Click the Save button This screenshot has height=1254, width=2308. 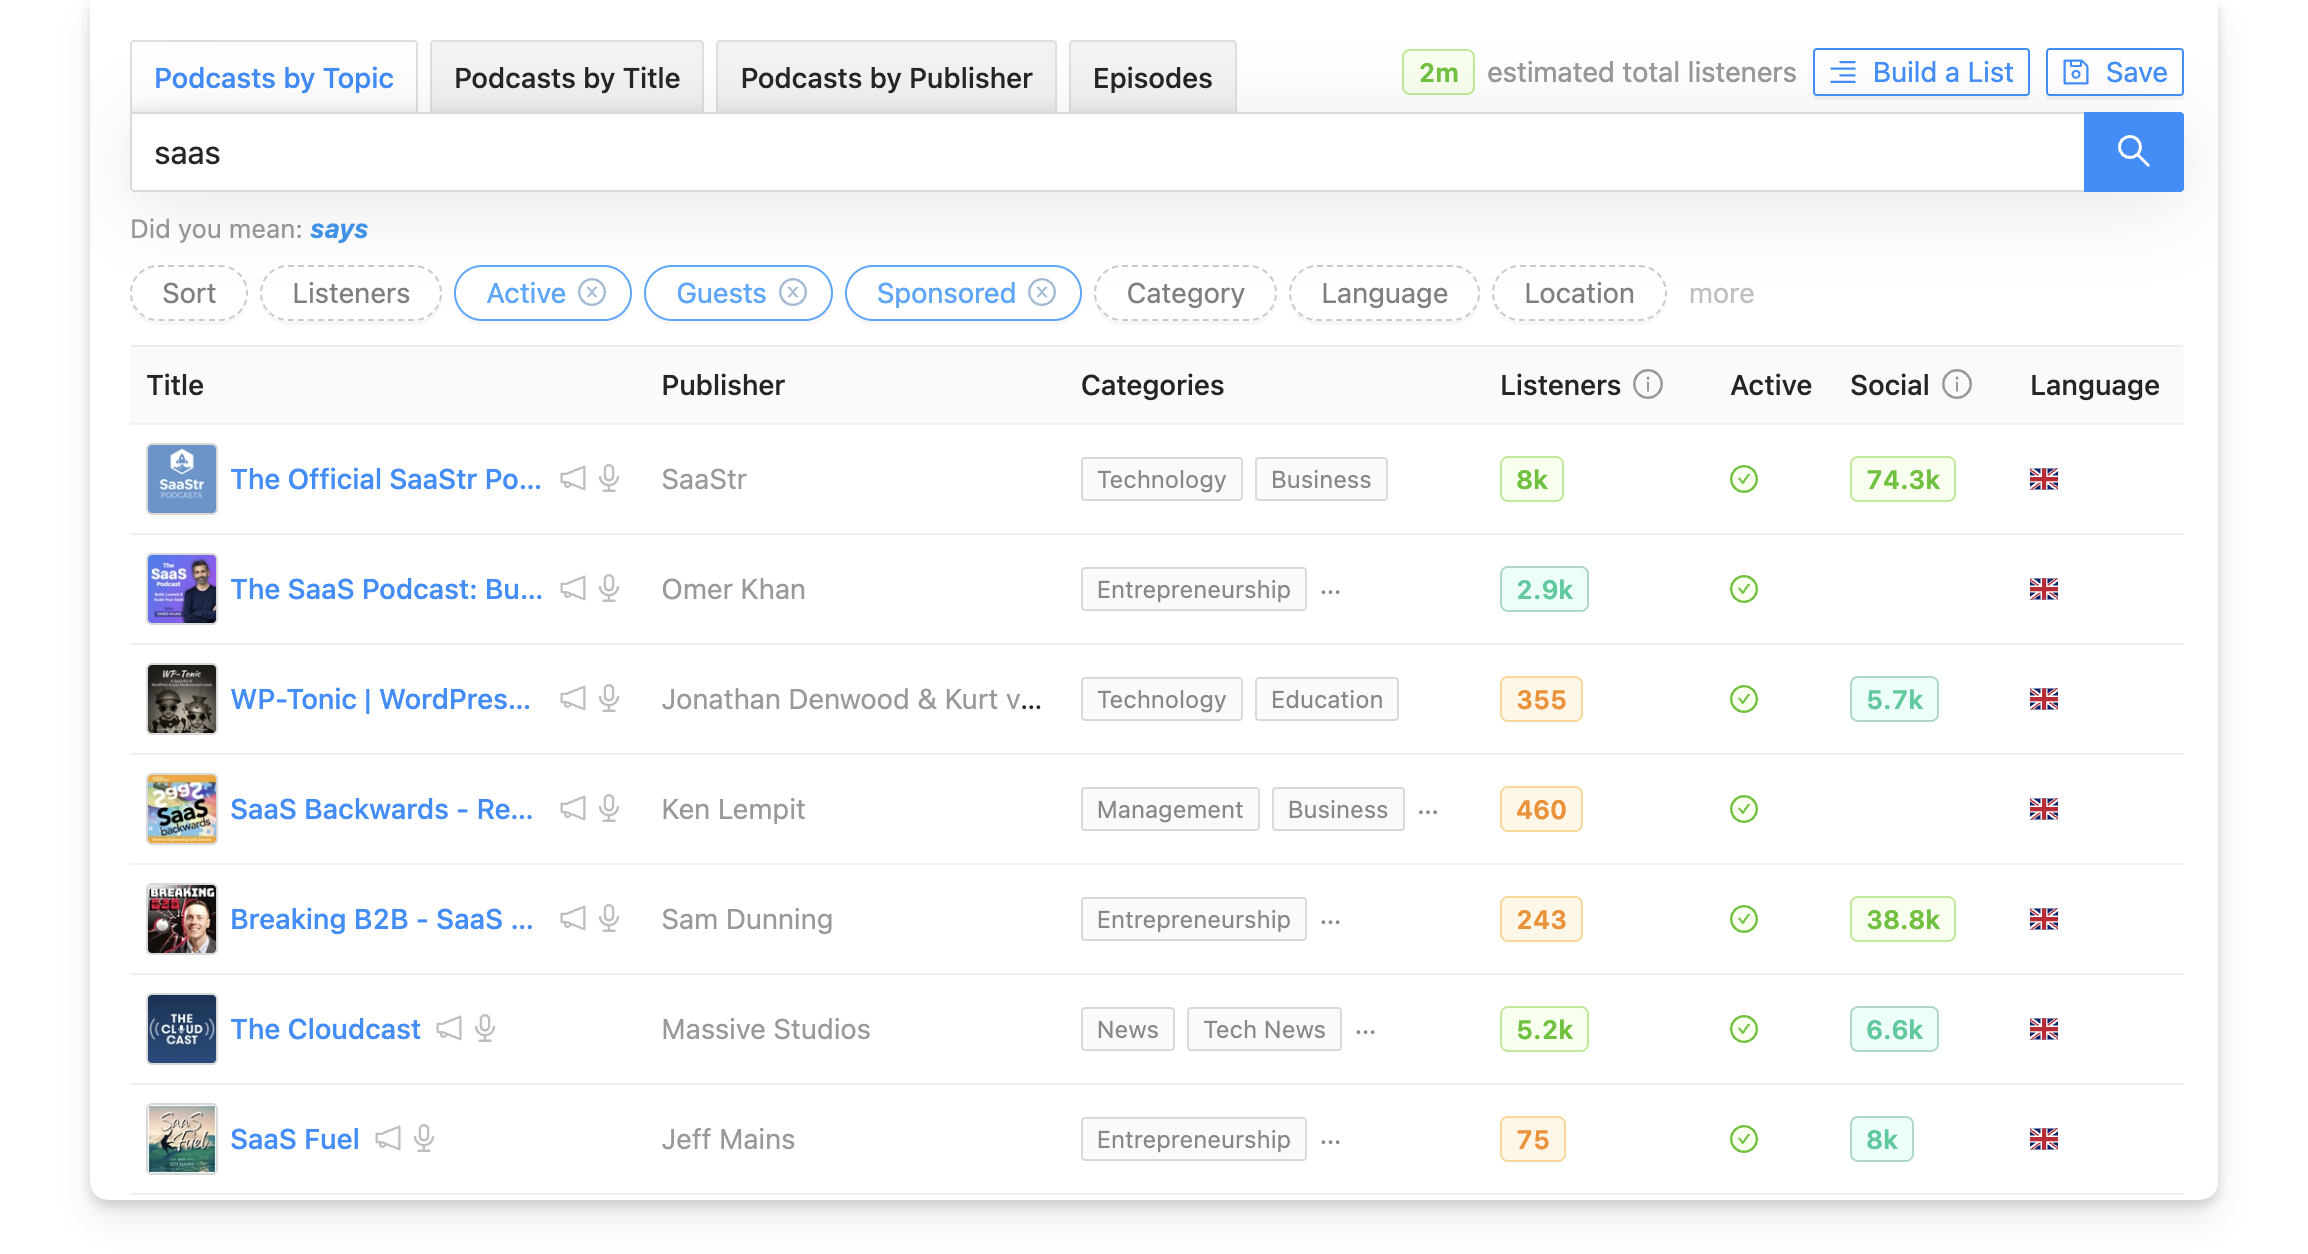coord(2113,71)
